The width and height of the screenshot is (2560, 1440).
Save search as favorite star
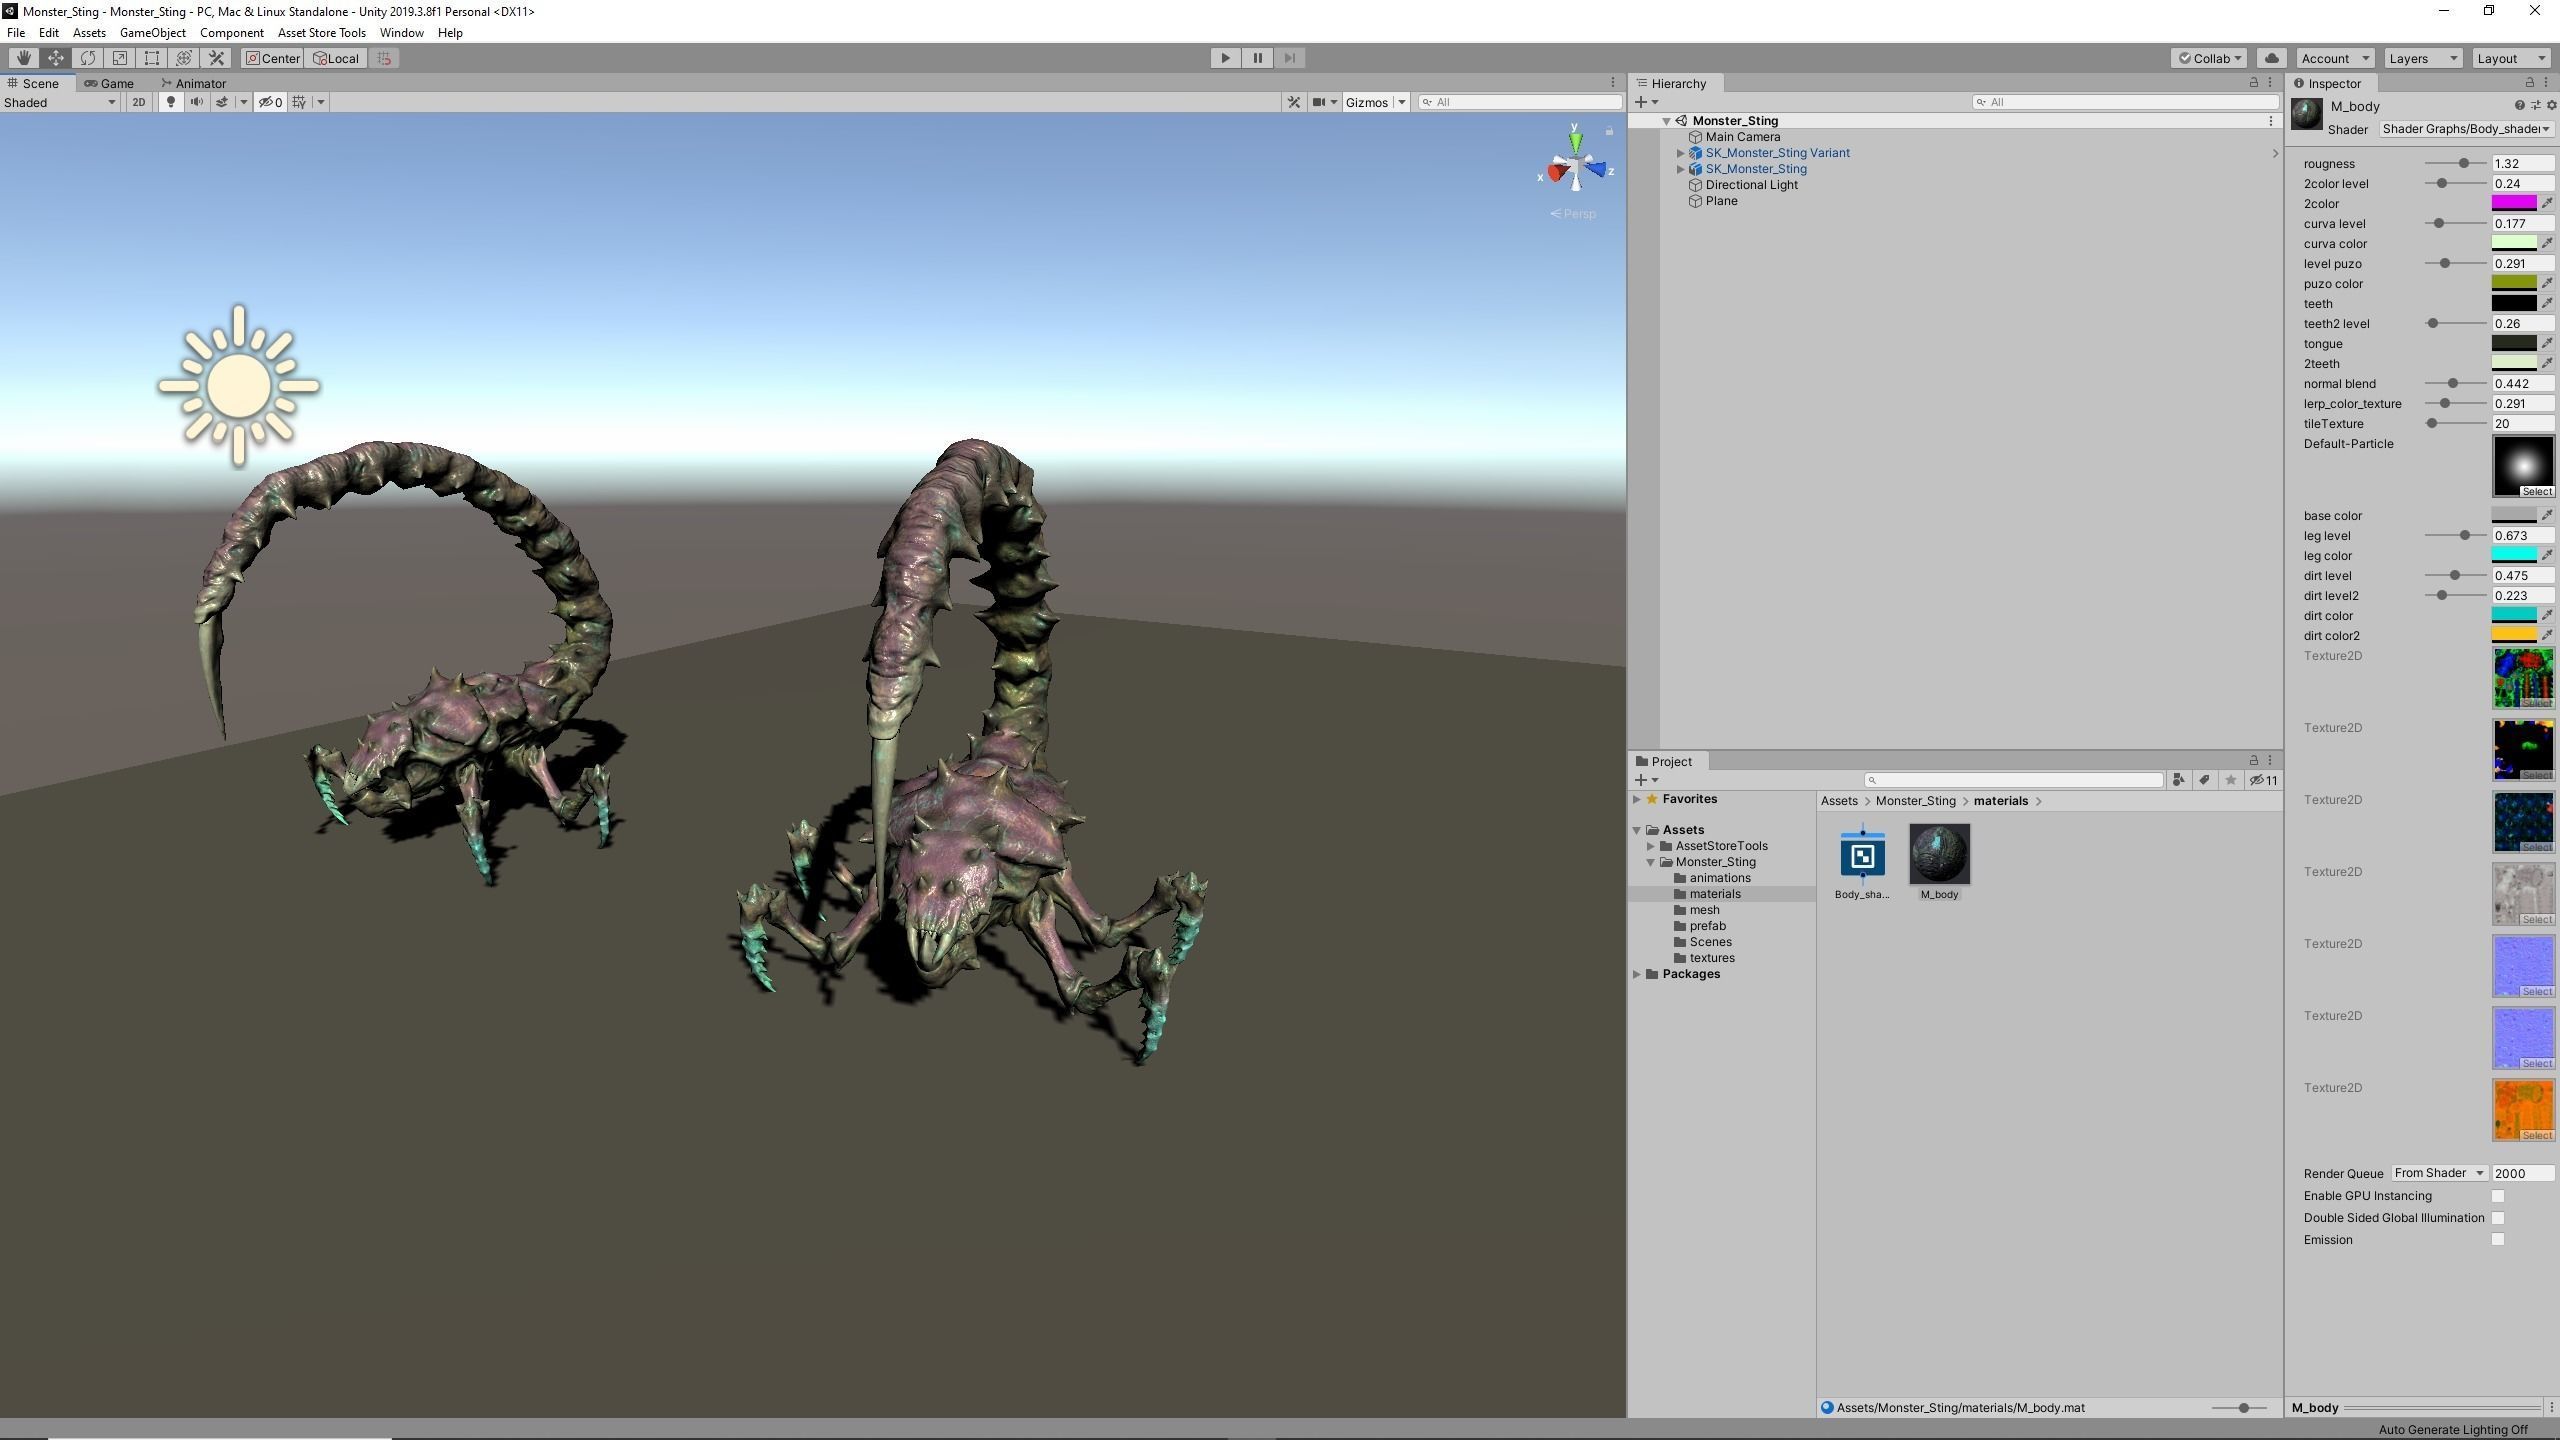[2230, 780]
